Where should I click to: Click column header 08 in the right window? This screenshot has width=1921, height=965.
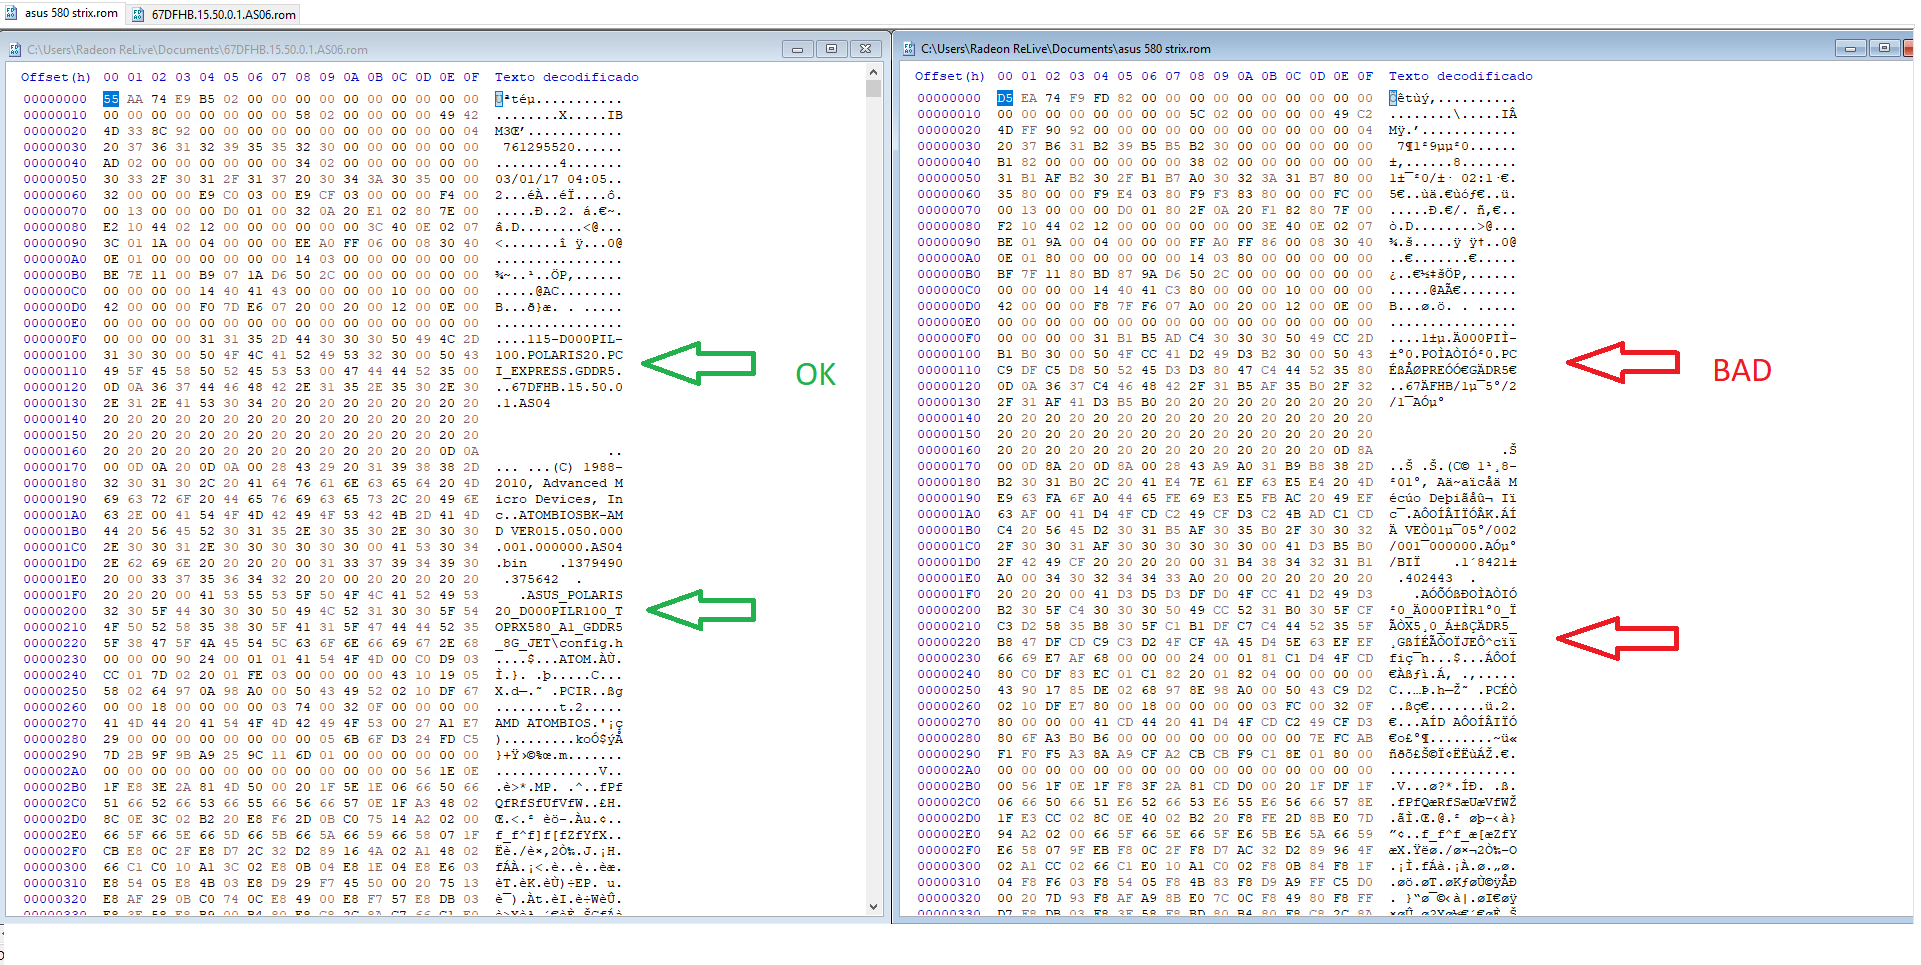pyautogui.click(x=1197, y=76)
